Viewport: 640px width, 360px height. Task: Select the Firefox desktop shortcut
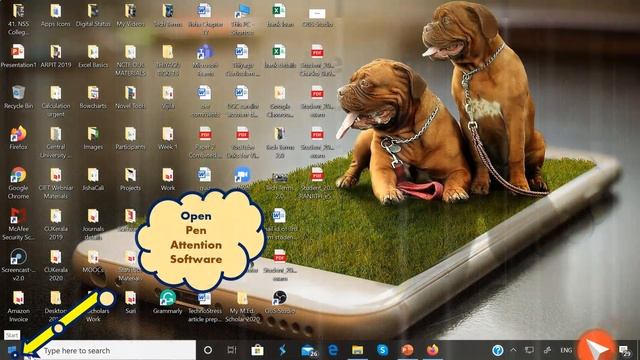pyautogui.click(x=18, y=138)
